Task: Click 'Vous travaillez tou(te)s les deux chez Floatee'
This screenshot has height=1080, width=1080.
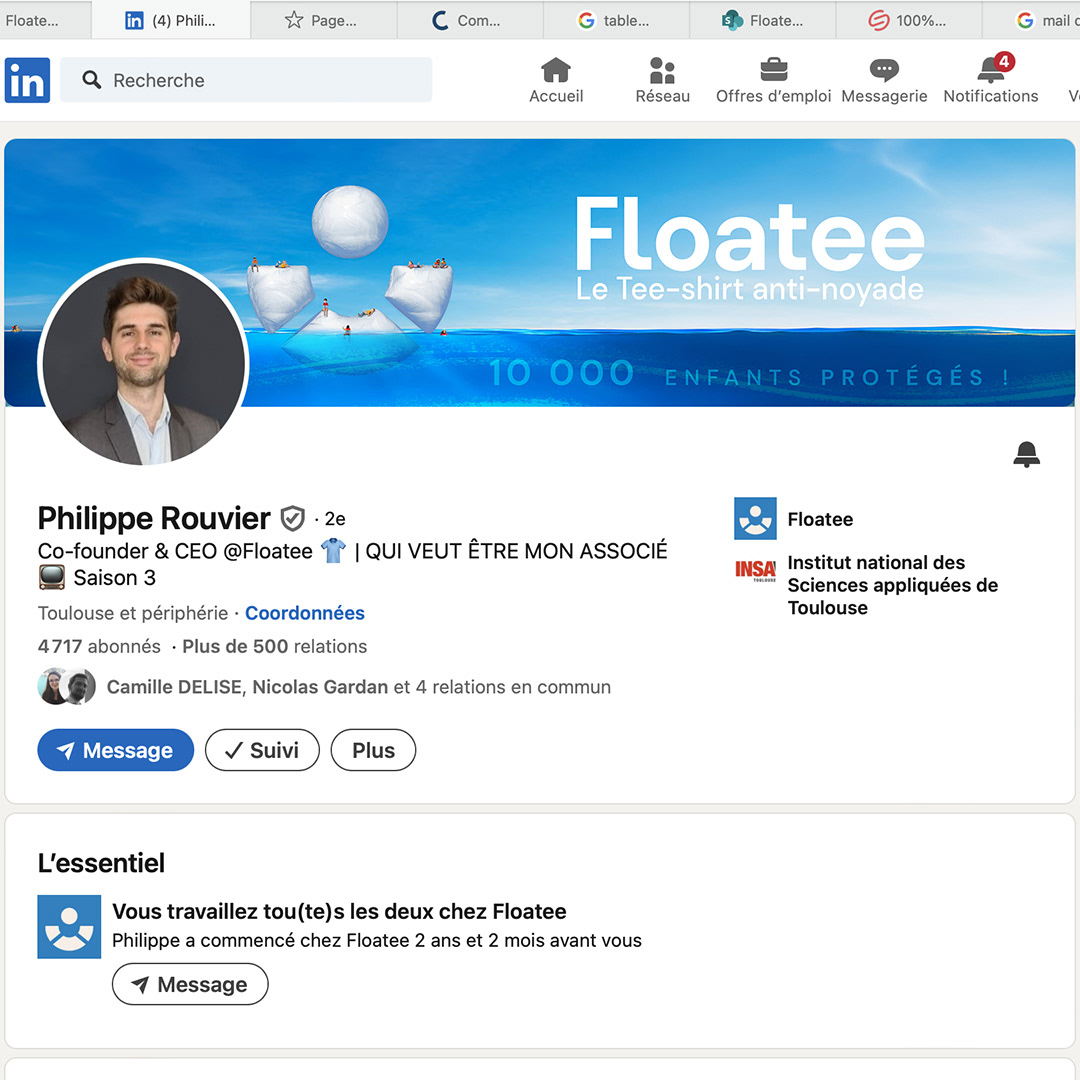Action: [x=339, y=911]
